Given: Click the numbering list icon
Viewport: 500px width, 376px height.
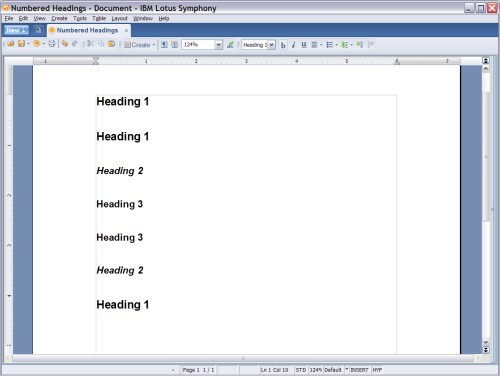Looking at the screenshot, I should 345,45.
